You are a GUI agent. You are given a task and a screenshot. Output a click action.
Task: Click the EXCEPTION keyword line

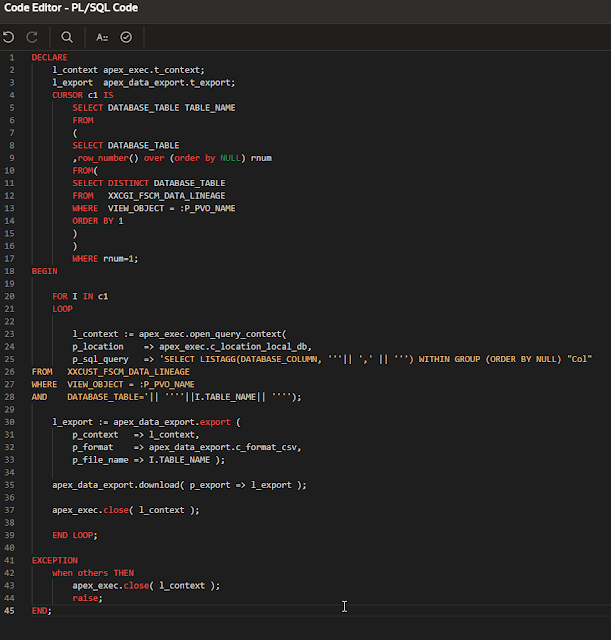pyautogui.click(x=55, y=560)
